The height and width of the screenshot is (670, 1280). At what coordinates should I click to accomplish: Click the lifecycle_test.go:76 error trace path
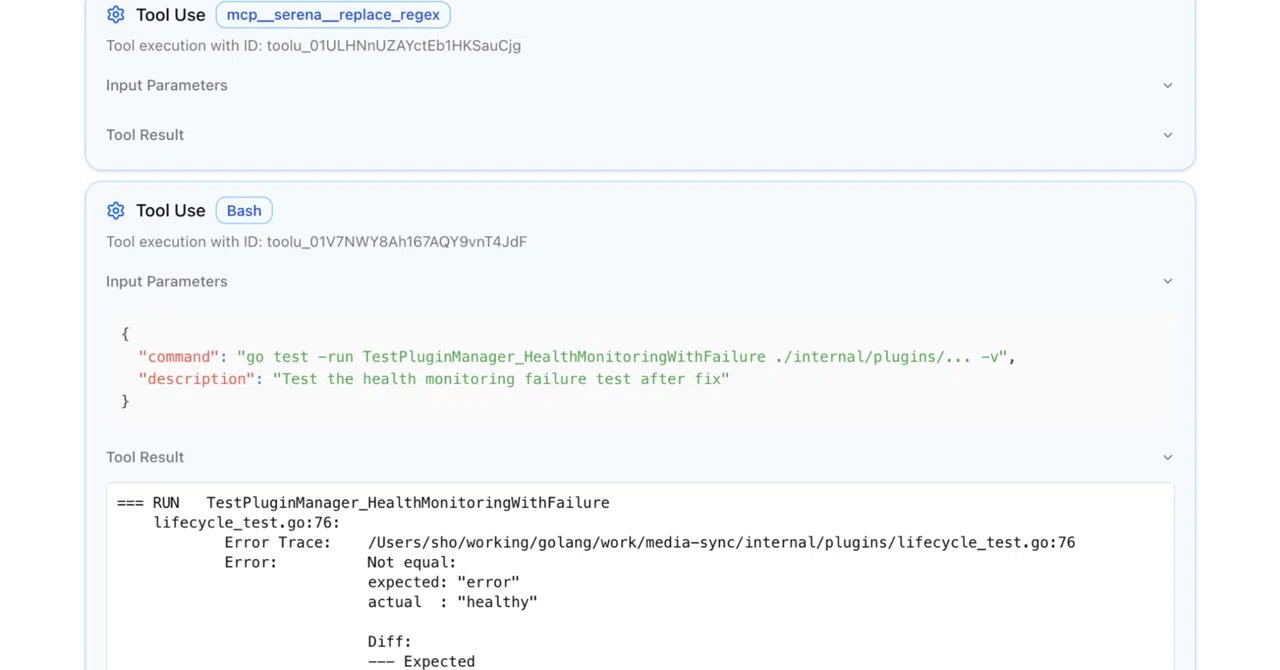click(721, 543)
